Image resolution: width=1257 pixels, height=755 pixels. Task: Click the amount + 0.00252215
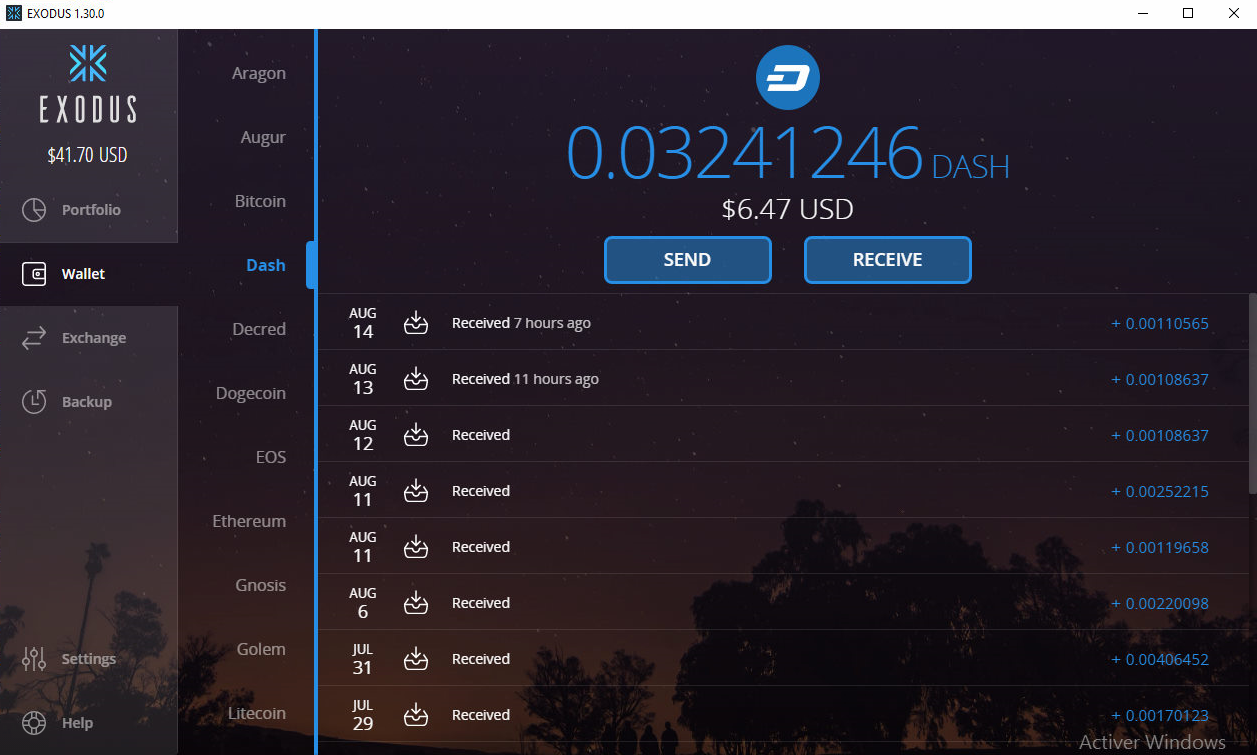click(1160, 492)
